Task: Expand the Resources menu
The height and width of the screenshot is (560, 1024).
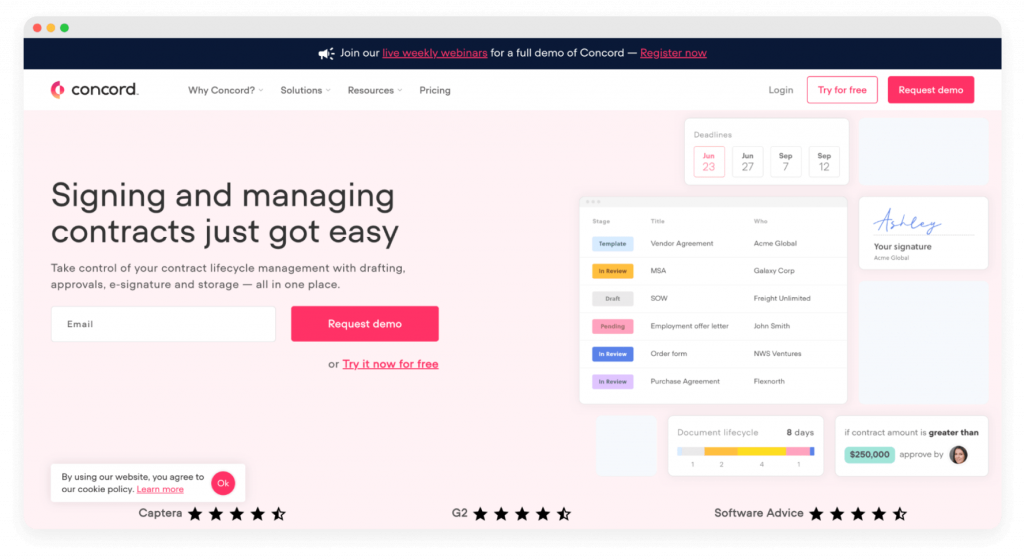Action: point(374,90)
